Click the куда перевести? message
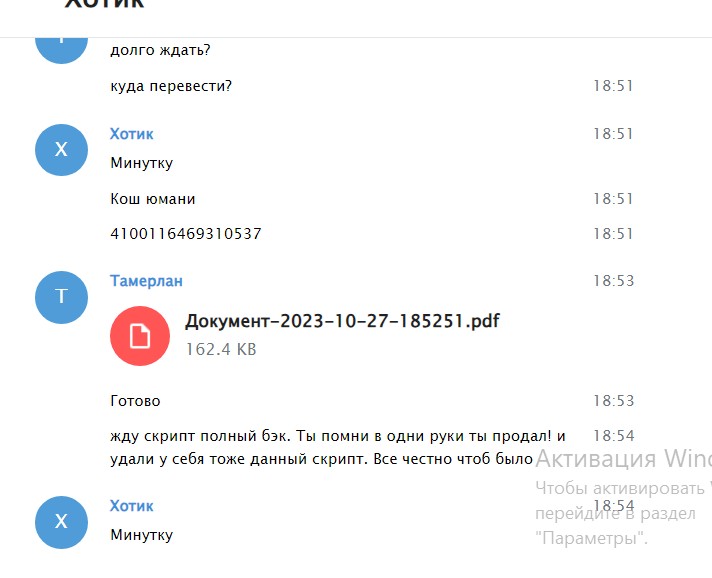The height and width of the screenshot is (578, 712). pyautogui.click(x=171, y=86)
